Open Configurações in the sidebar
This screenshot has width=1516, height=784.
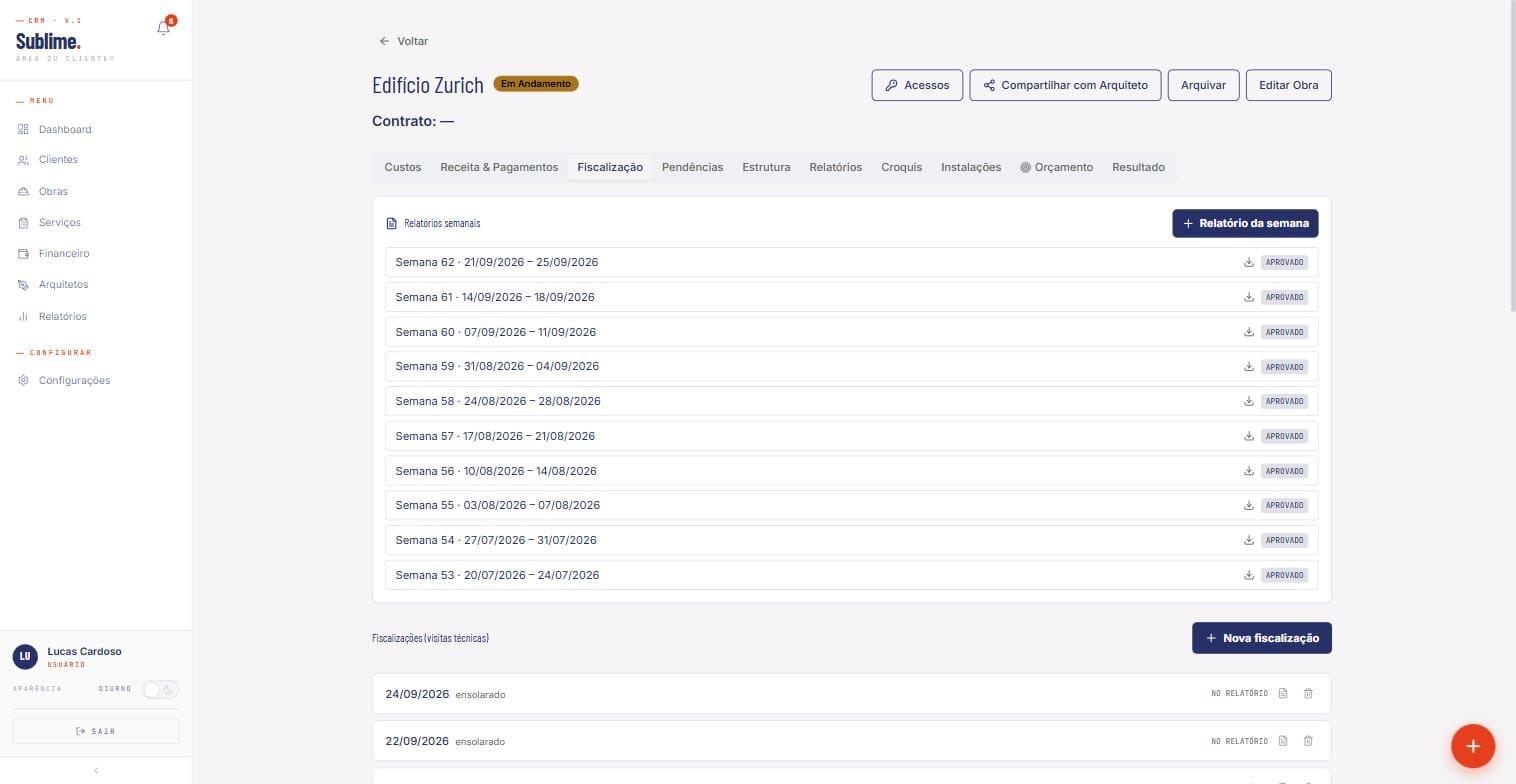click(x=74, y=380)
